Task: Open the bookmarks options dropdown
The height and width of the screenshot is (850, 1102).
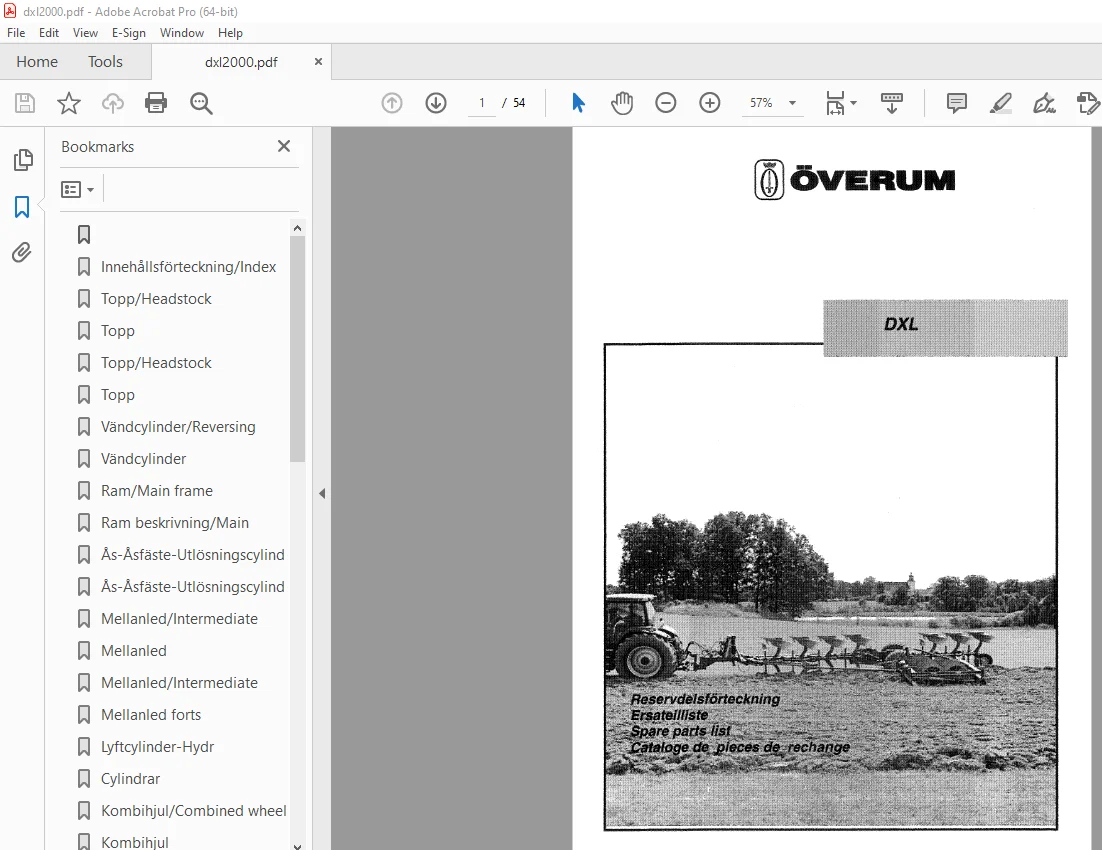Action: (77, 190)
